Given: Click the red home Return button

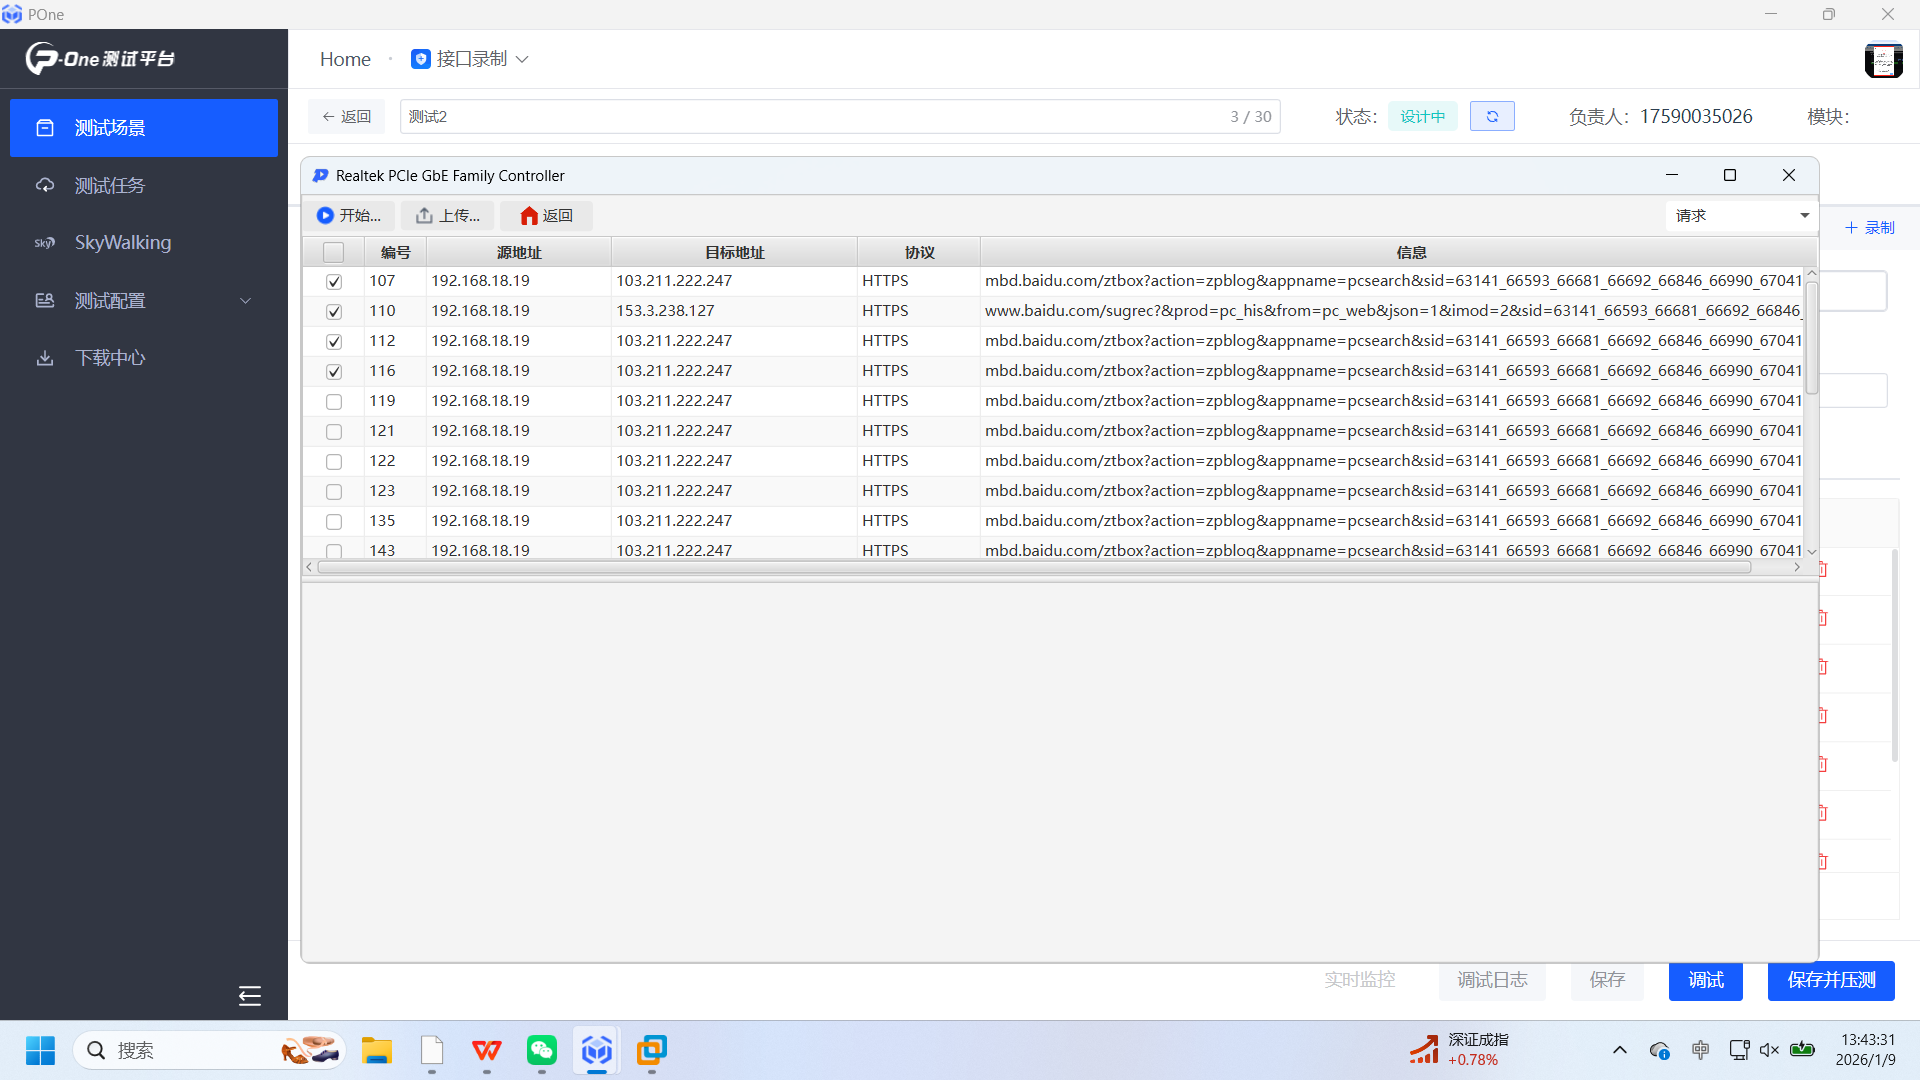Looking at the screenshot, I should [546, 215].
